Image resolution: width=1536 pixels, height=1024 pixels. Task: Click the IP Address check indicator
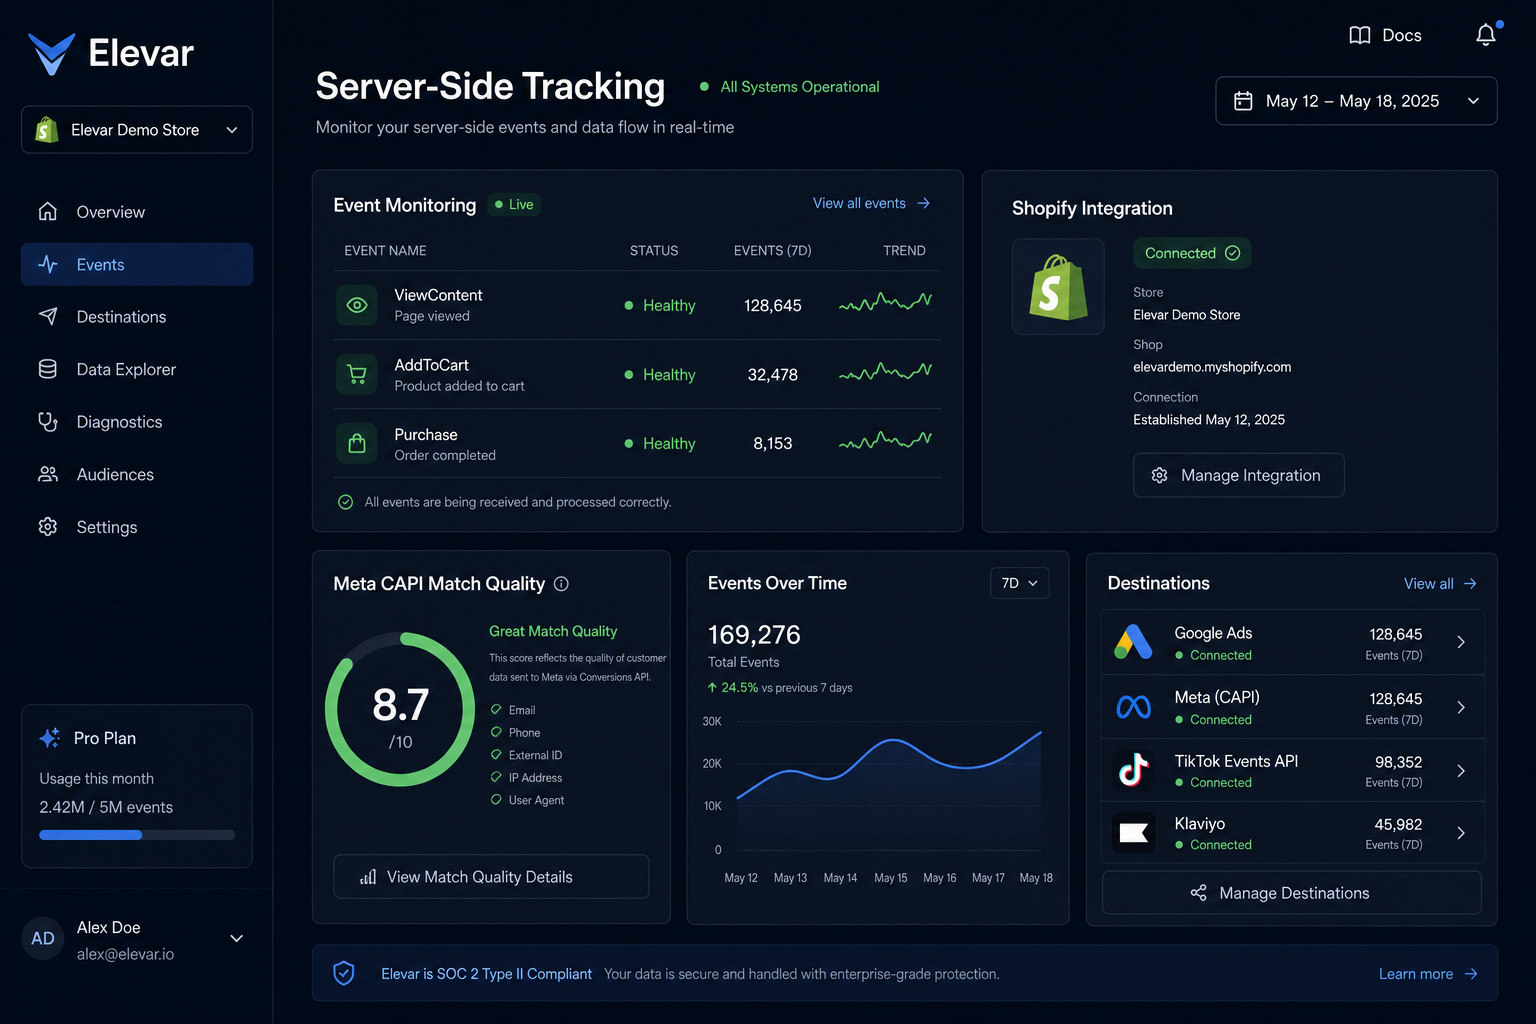496,777
